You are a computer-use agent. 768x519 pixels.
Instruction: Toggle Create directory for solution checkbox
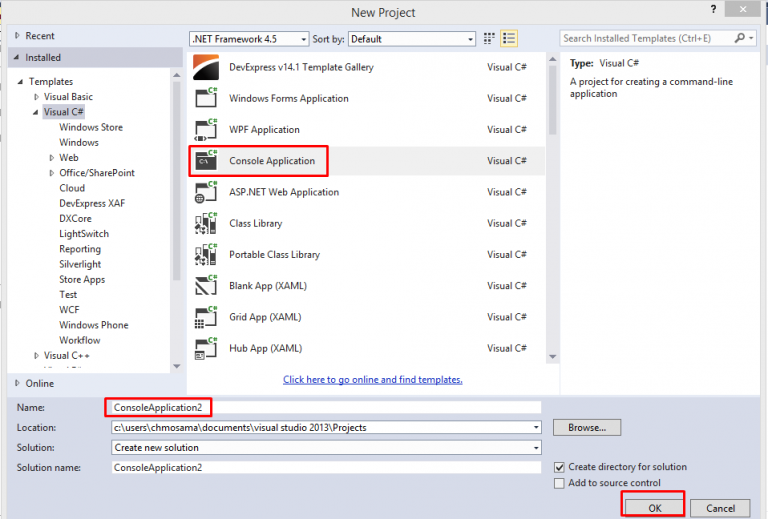(559, 467)
